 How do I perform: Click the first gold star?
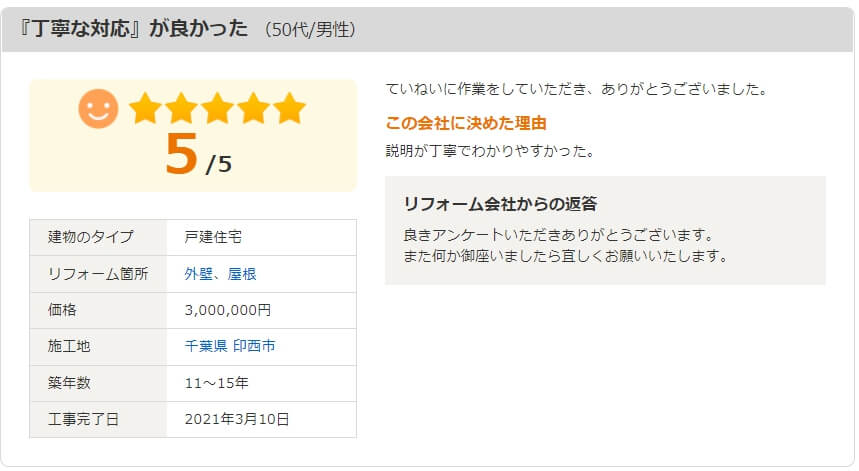click(x=145, y=108)
